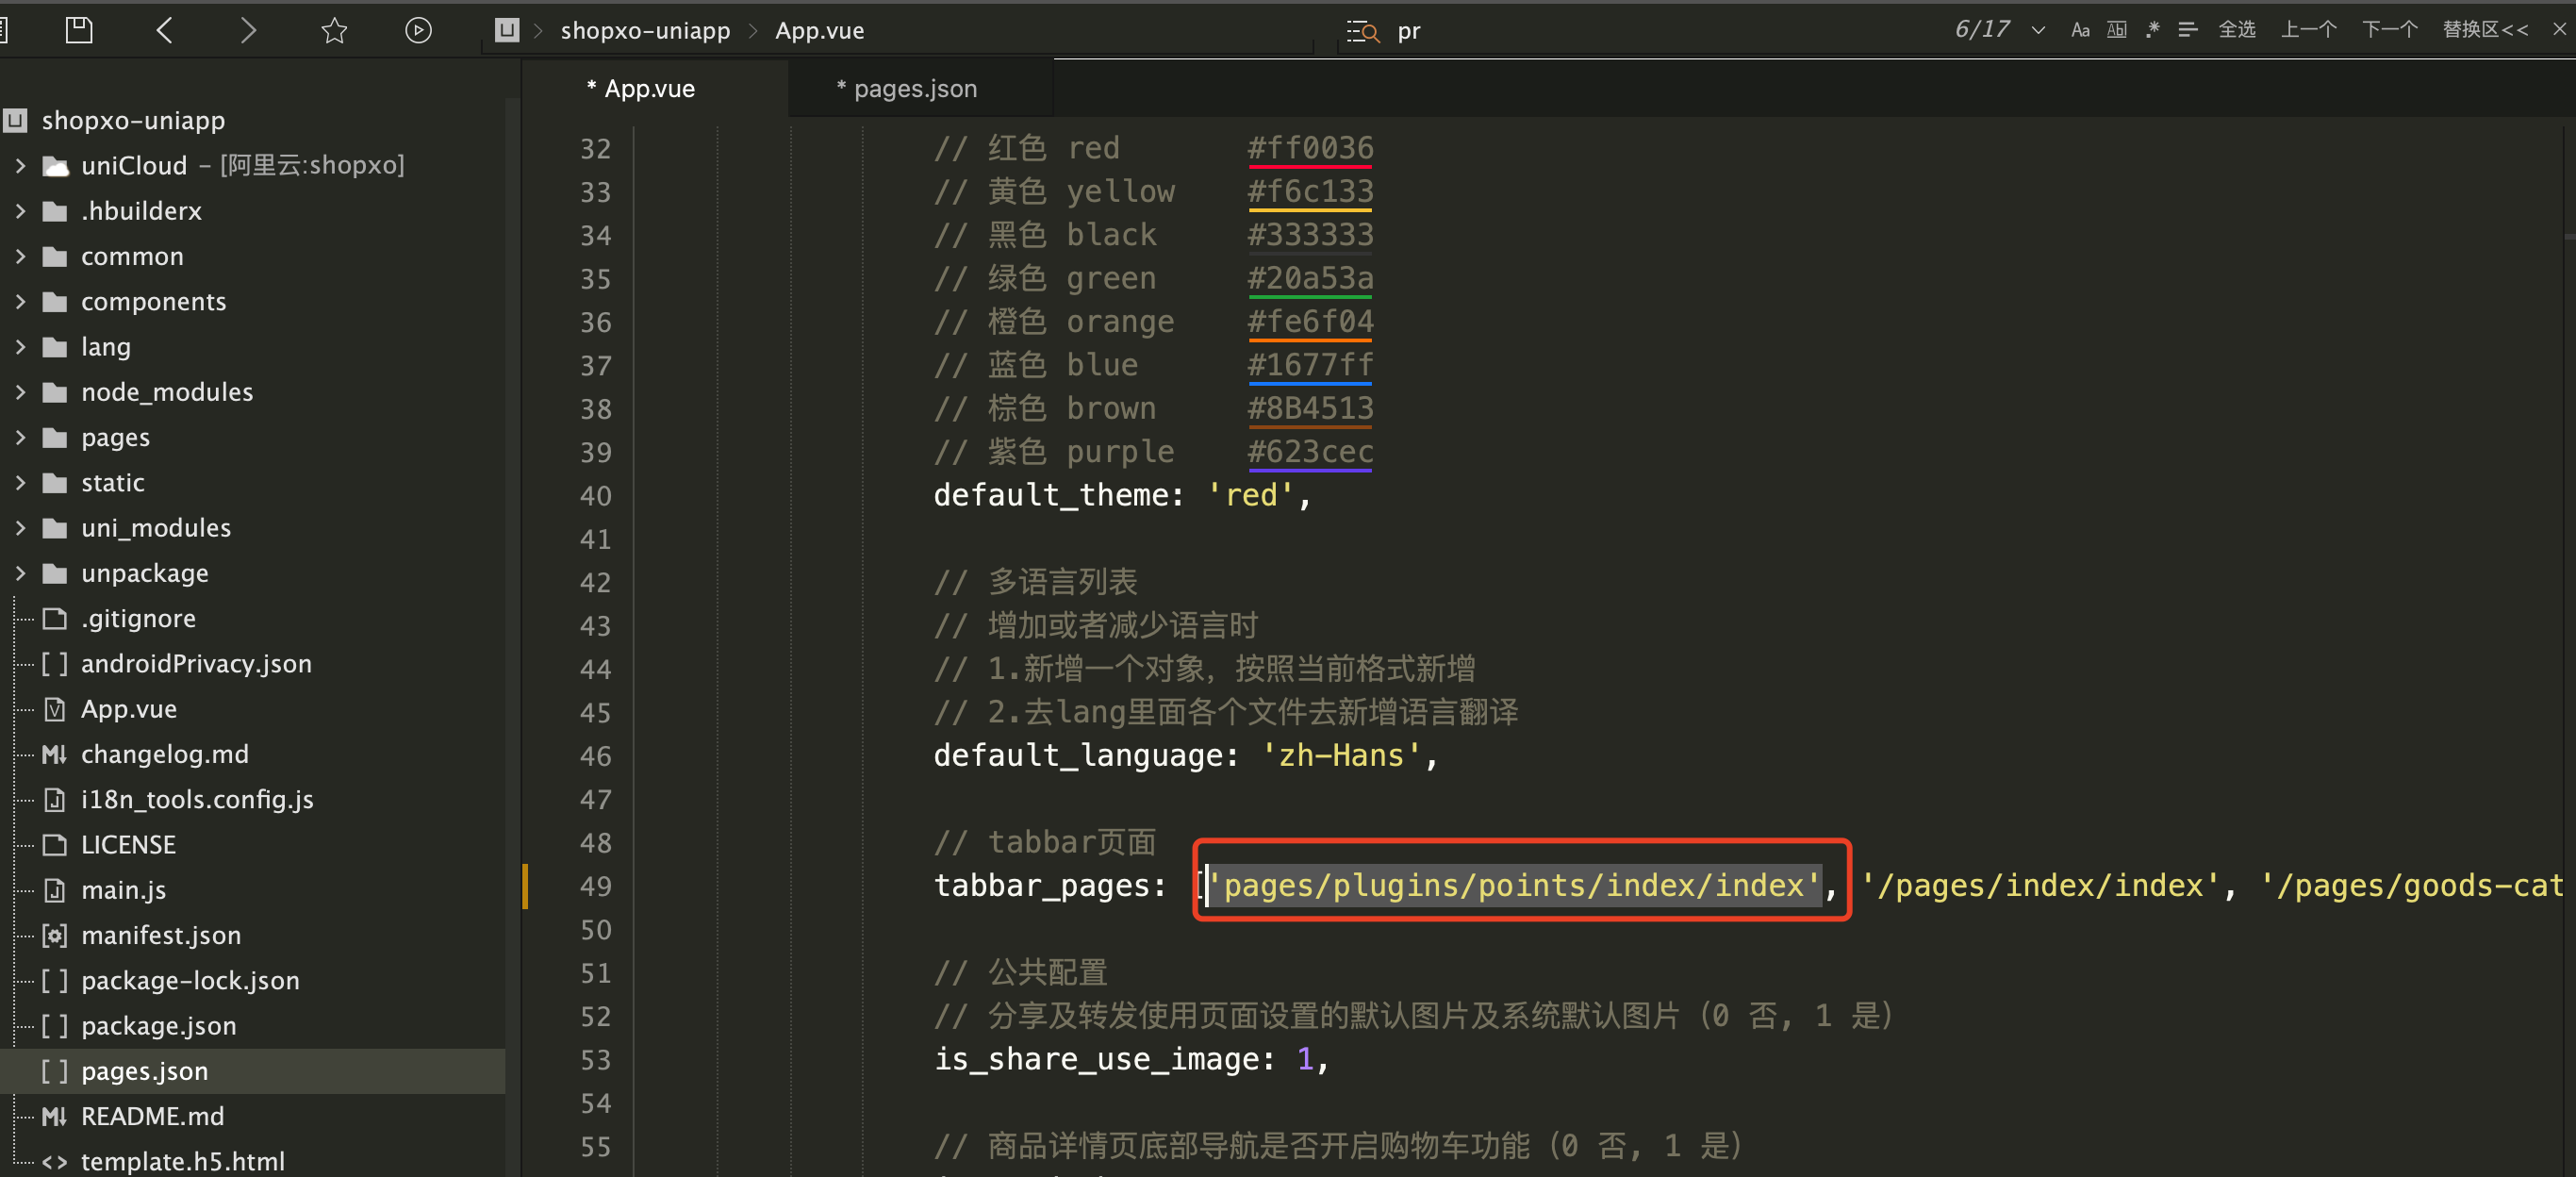
Task: Click the 下一个 next match button
Action: [x=2389, y=30]
